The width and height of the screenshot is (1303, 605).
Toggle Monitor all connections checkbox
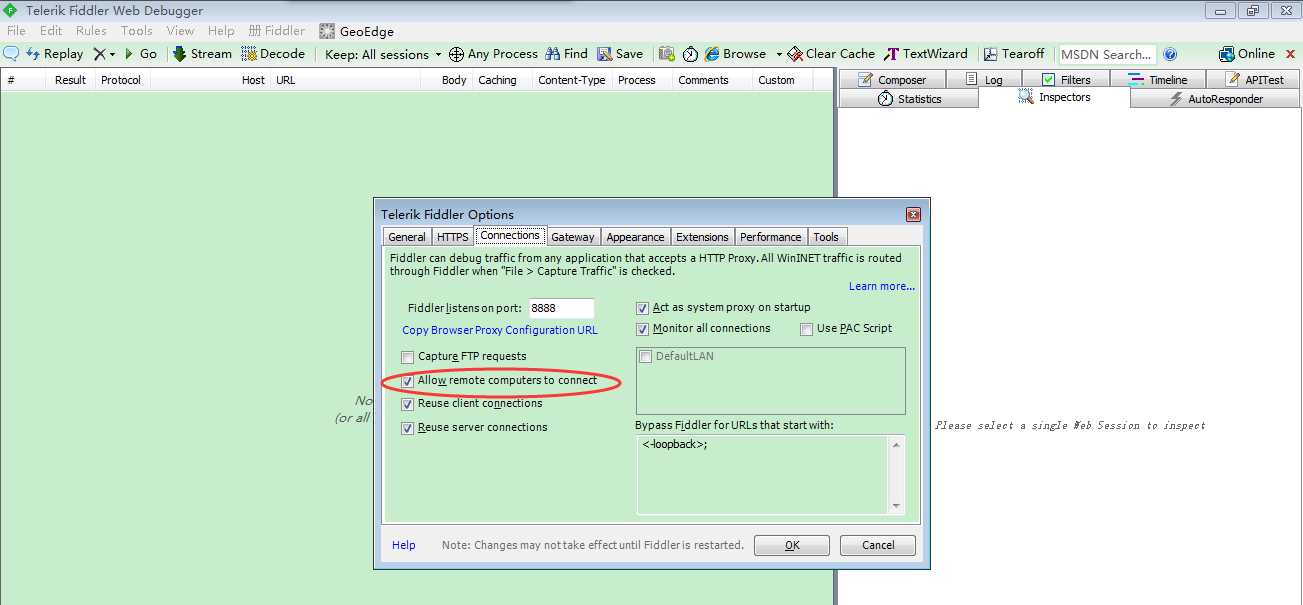click(x=643, y=329)
